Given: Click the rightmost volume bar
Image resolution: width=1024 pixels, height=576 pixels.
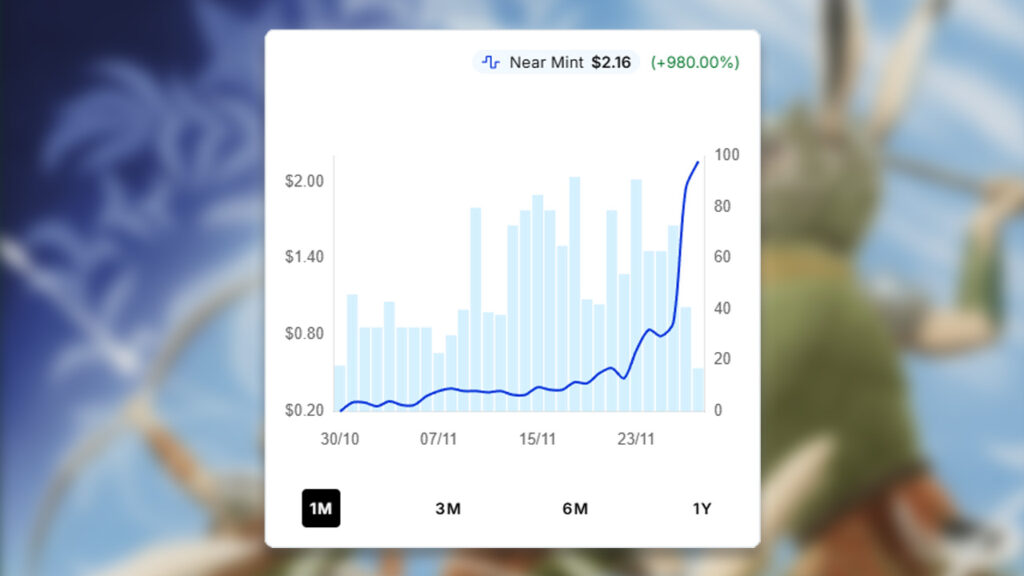Looking at the screenshot, I should point(698,390).
